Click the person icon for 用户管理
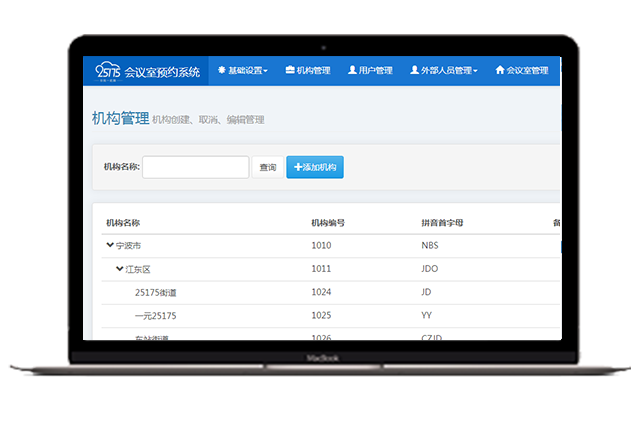This screenshot has width=640, height=425. 352,71
